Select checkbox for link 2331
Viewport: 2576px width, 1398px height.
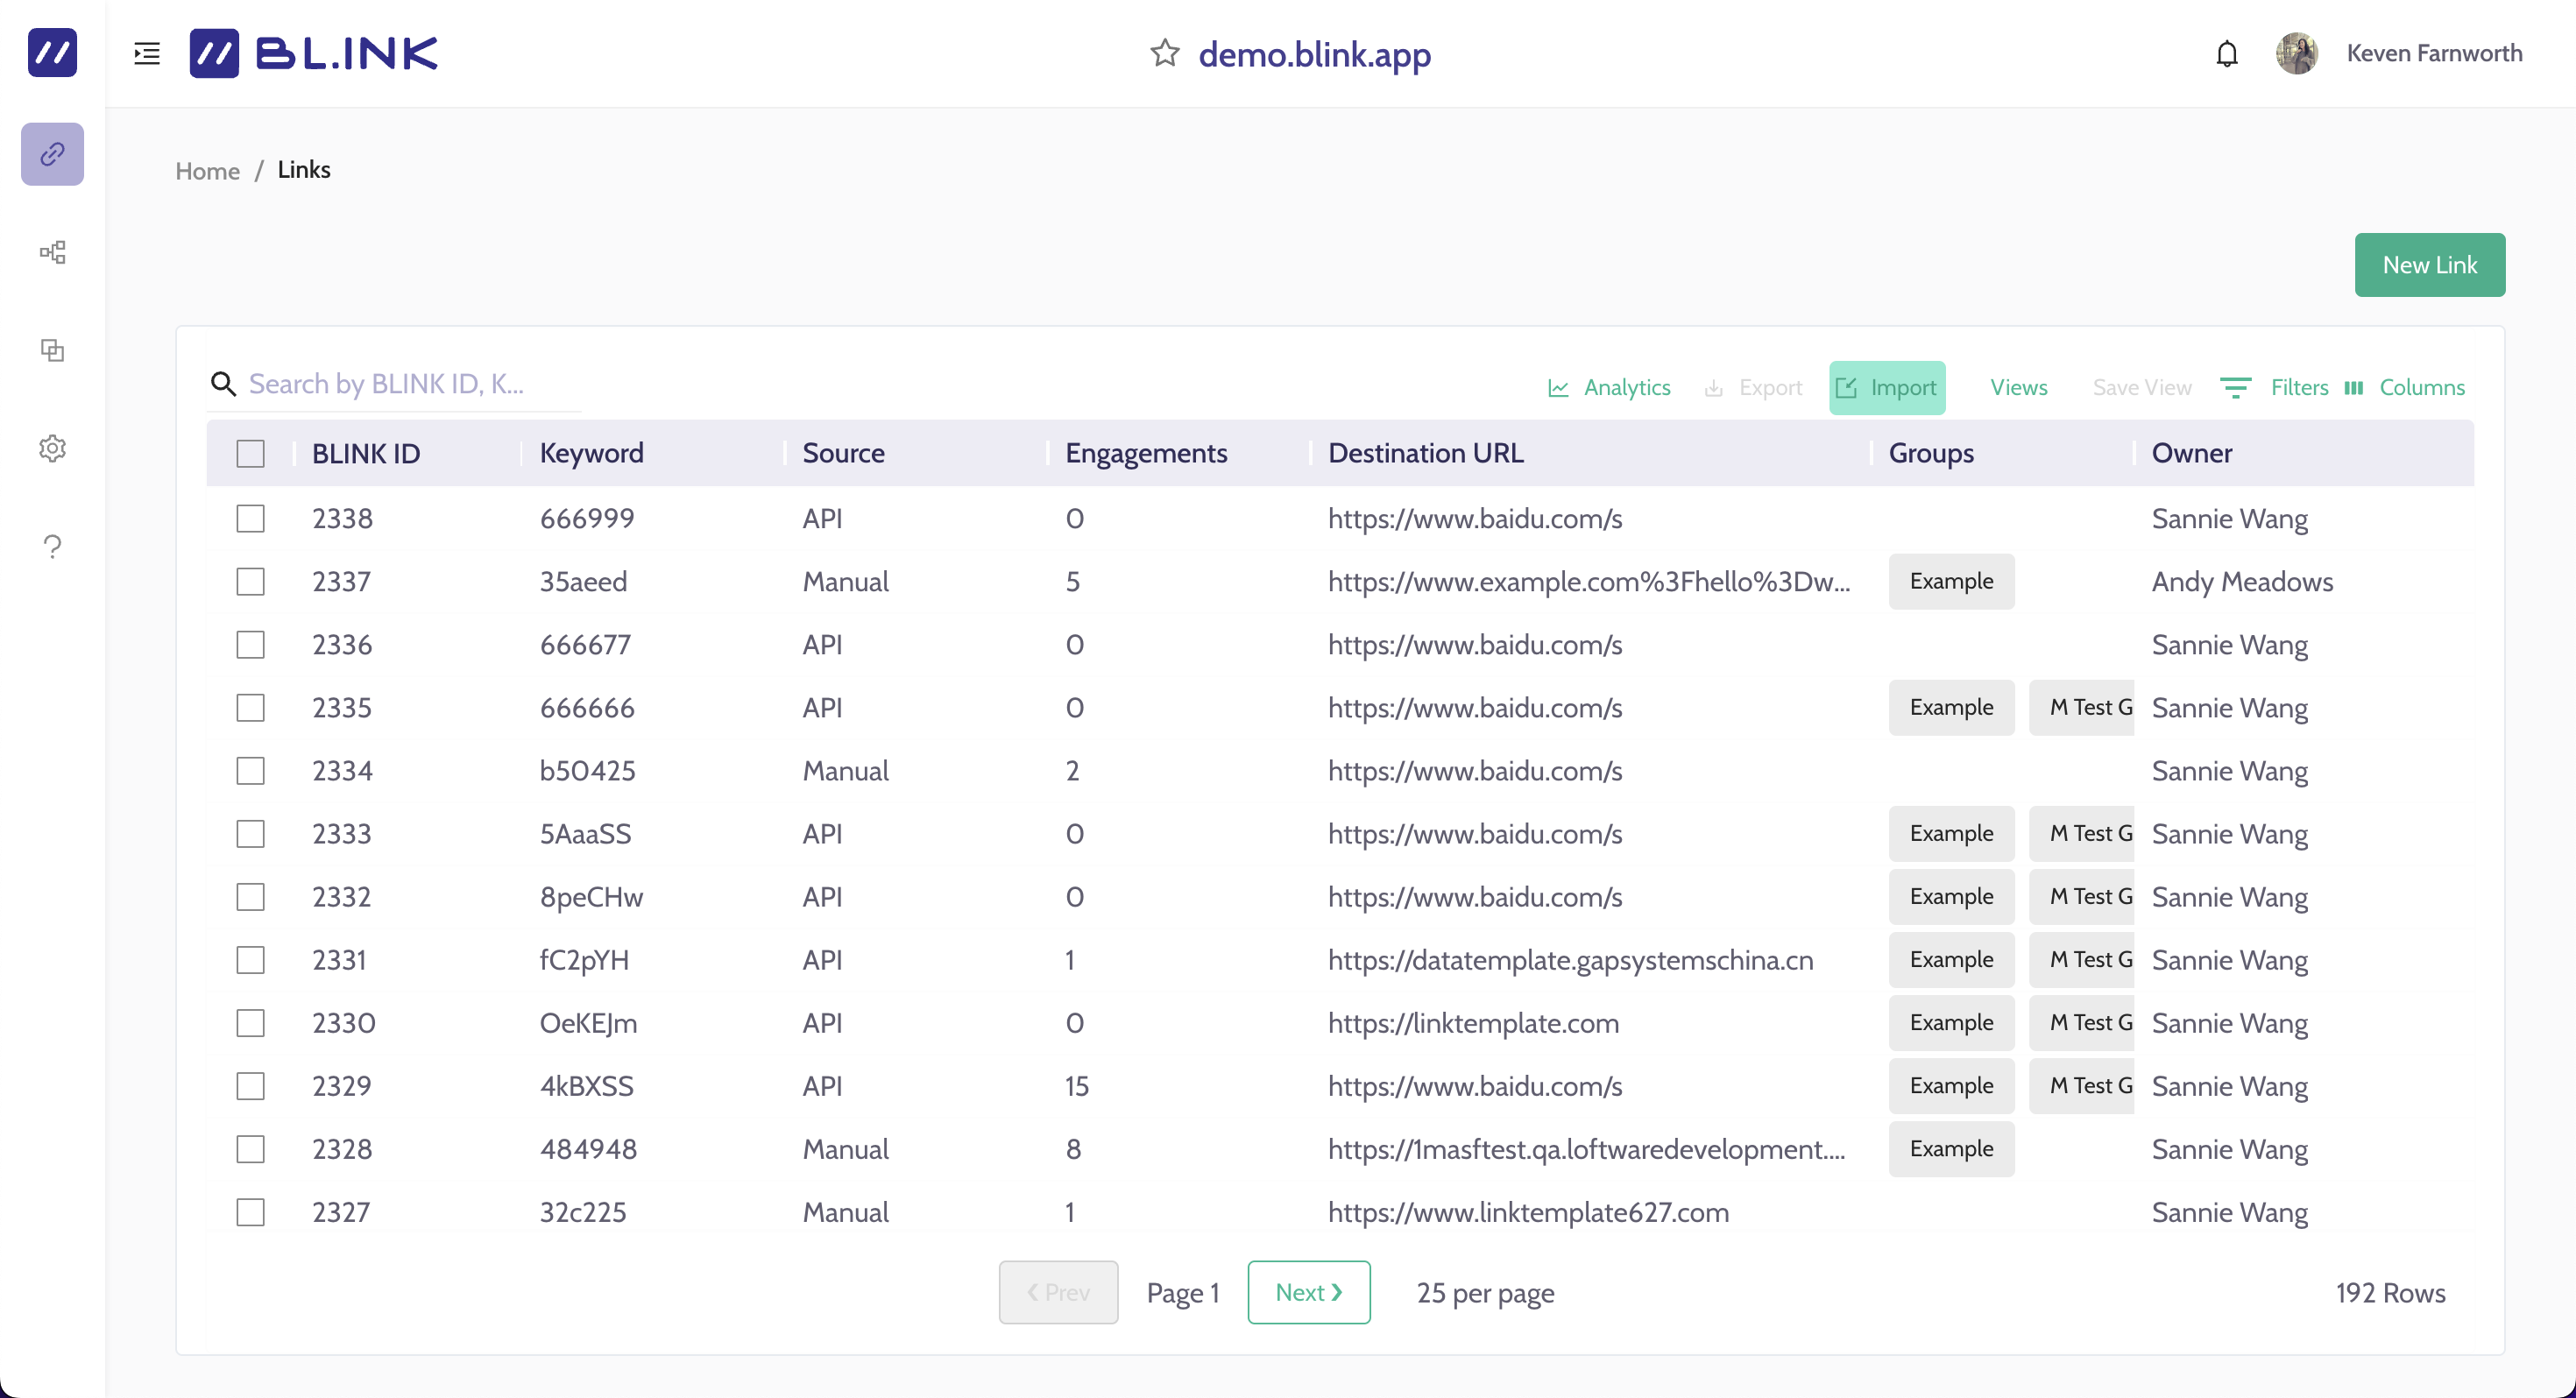coord(250,960)
